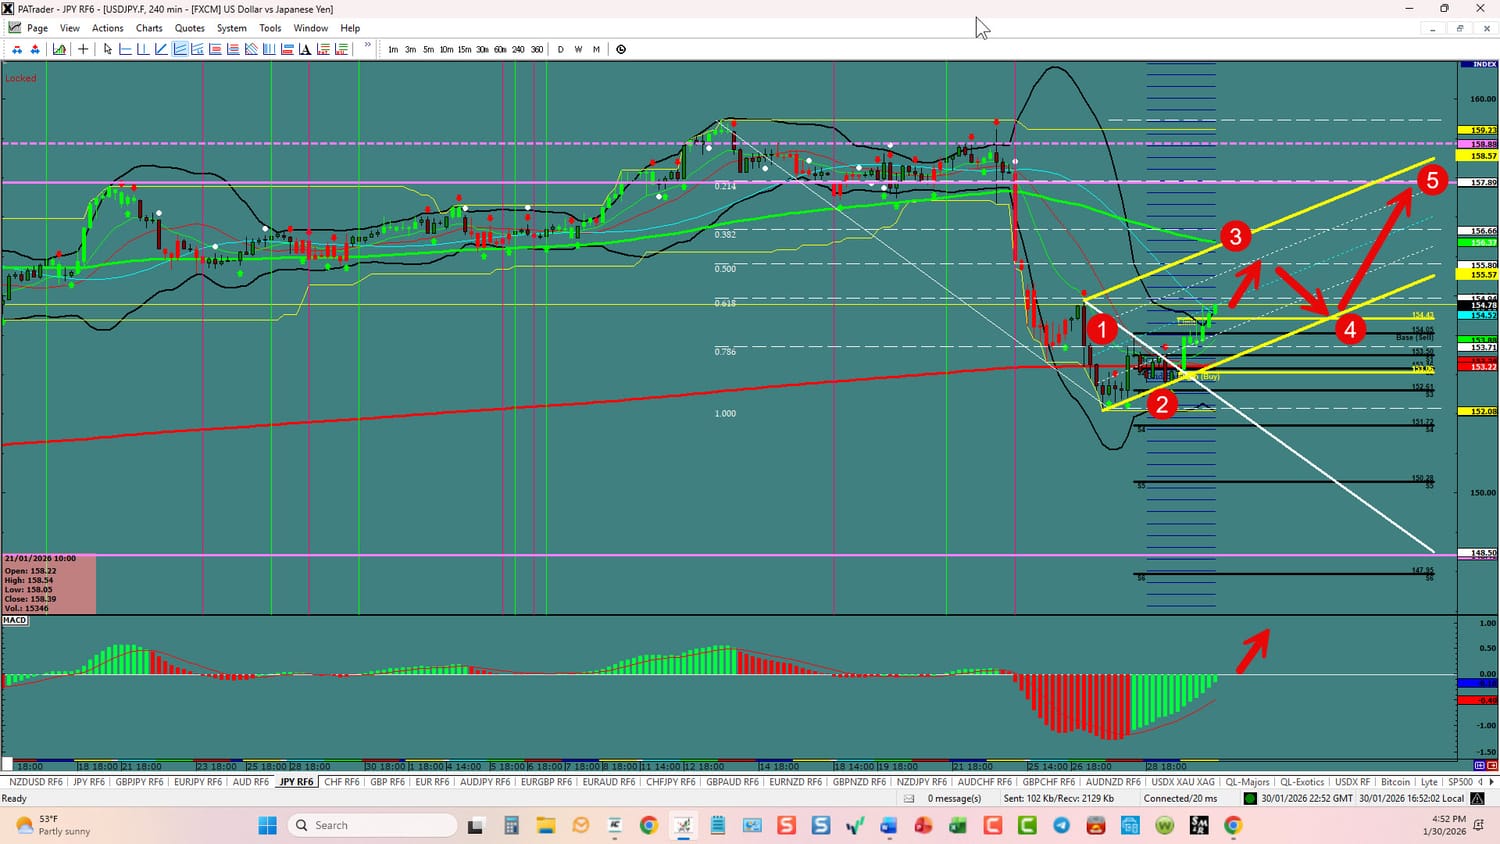Select the crosshair cursor tool
The image size is (1500, 844).
83,49
